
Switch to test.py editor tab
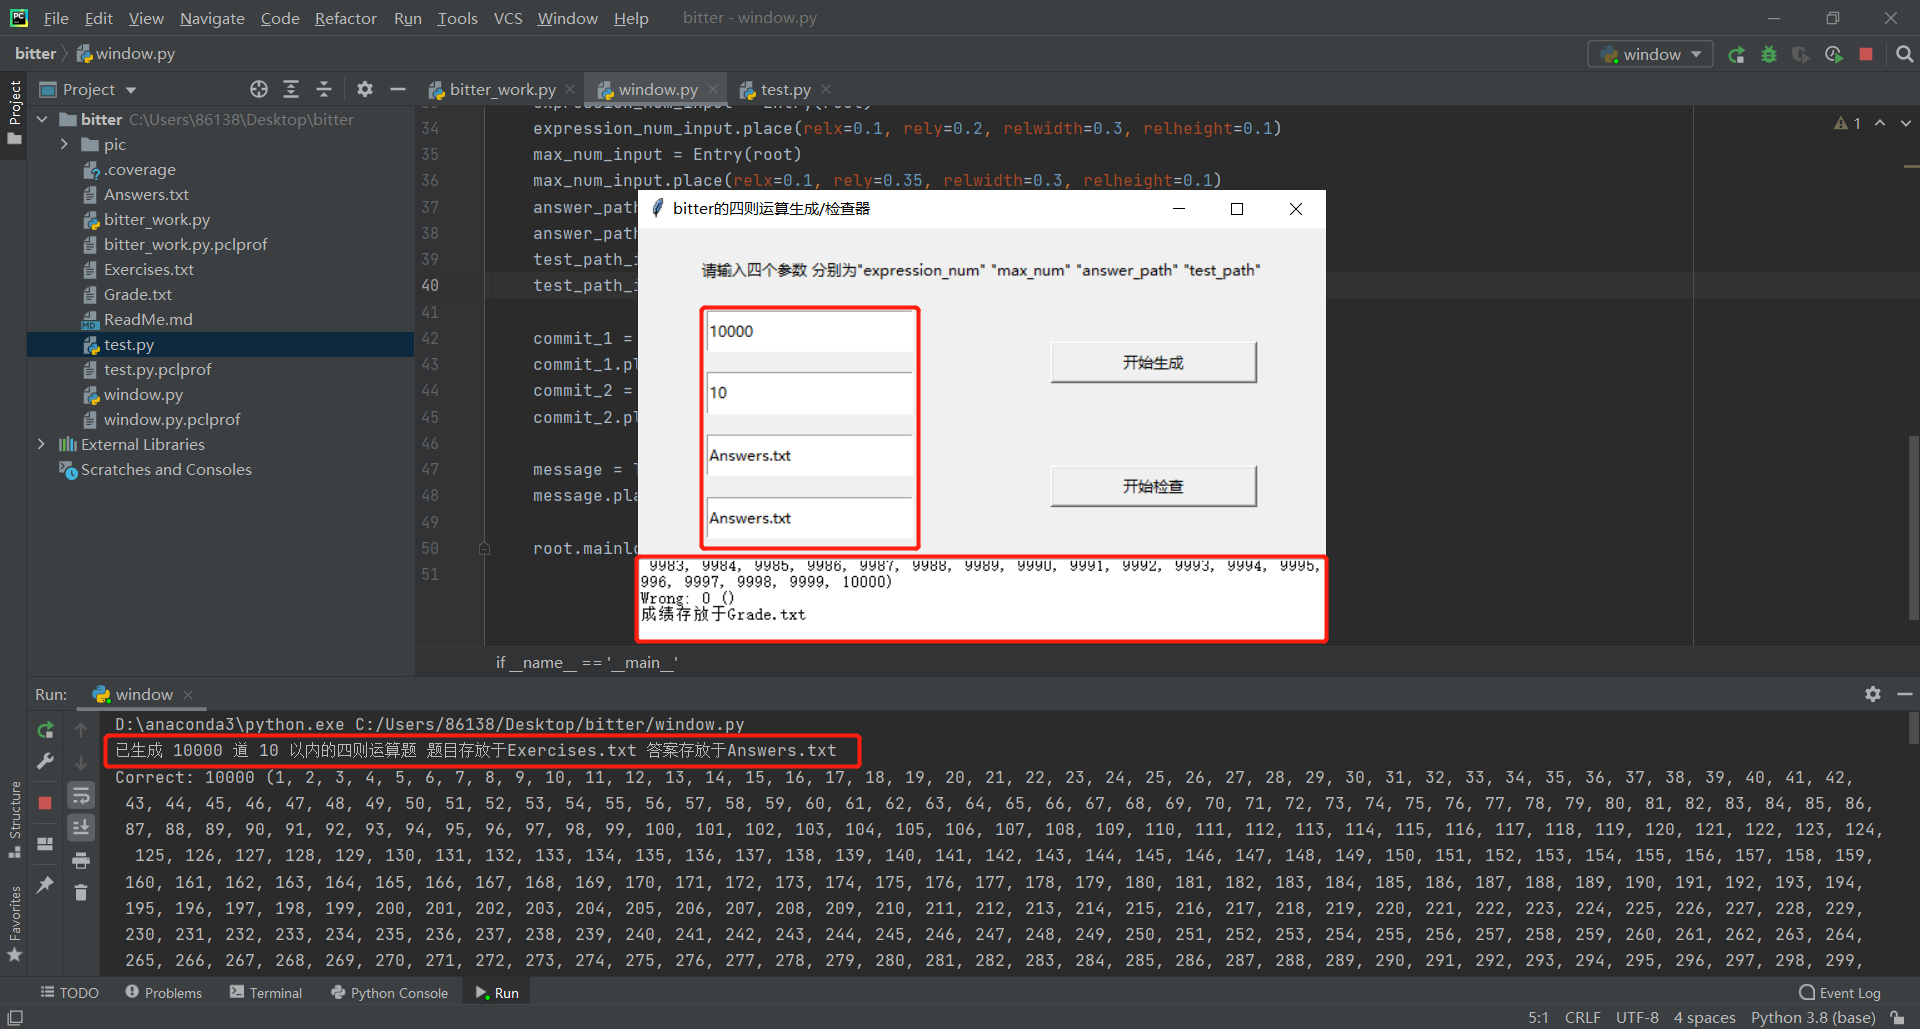(x=785, y=90)
